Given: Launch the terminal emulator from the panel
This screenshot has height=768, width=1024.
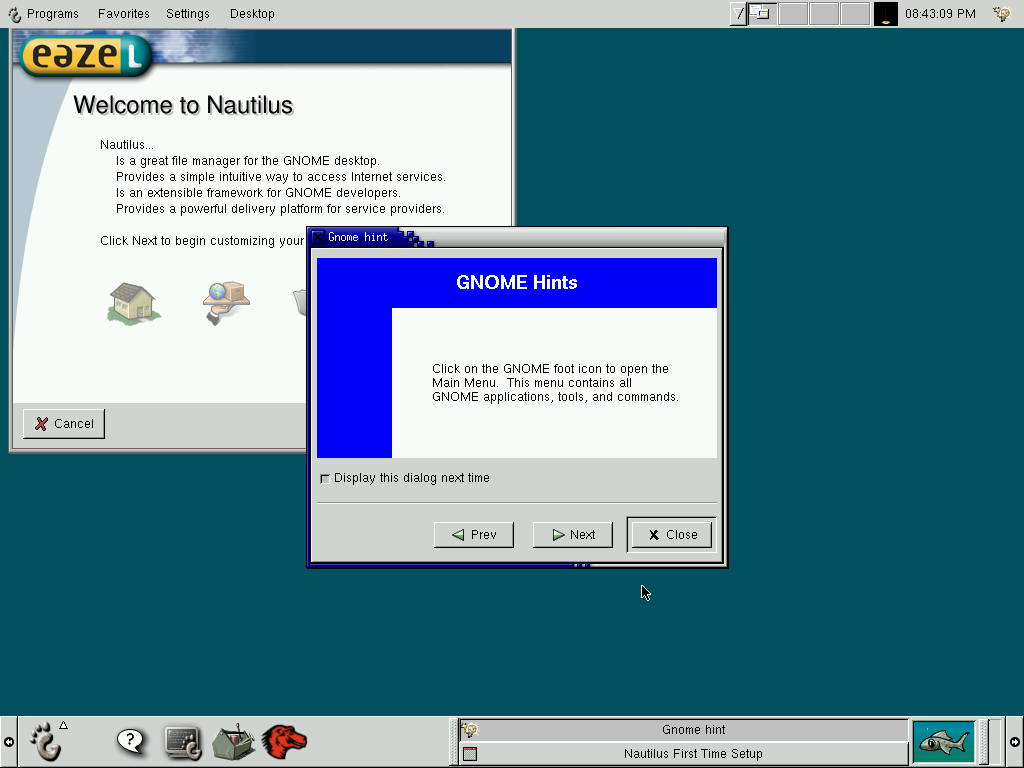Looking at the screenshot, I should coord(183,741).
